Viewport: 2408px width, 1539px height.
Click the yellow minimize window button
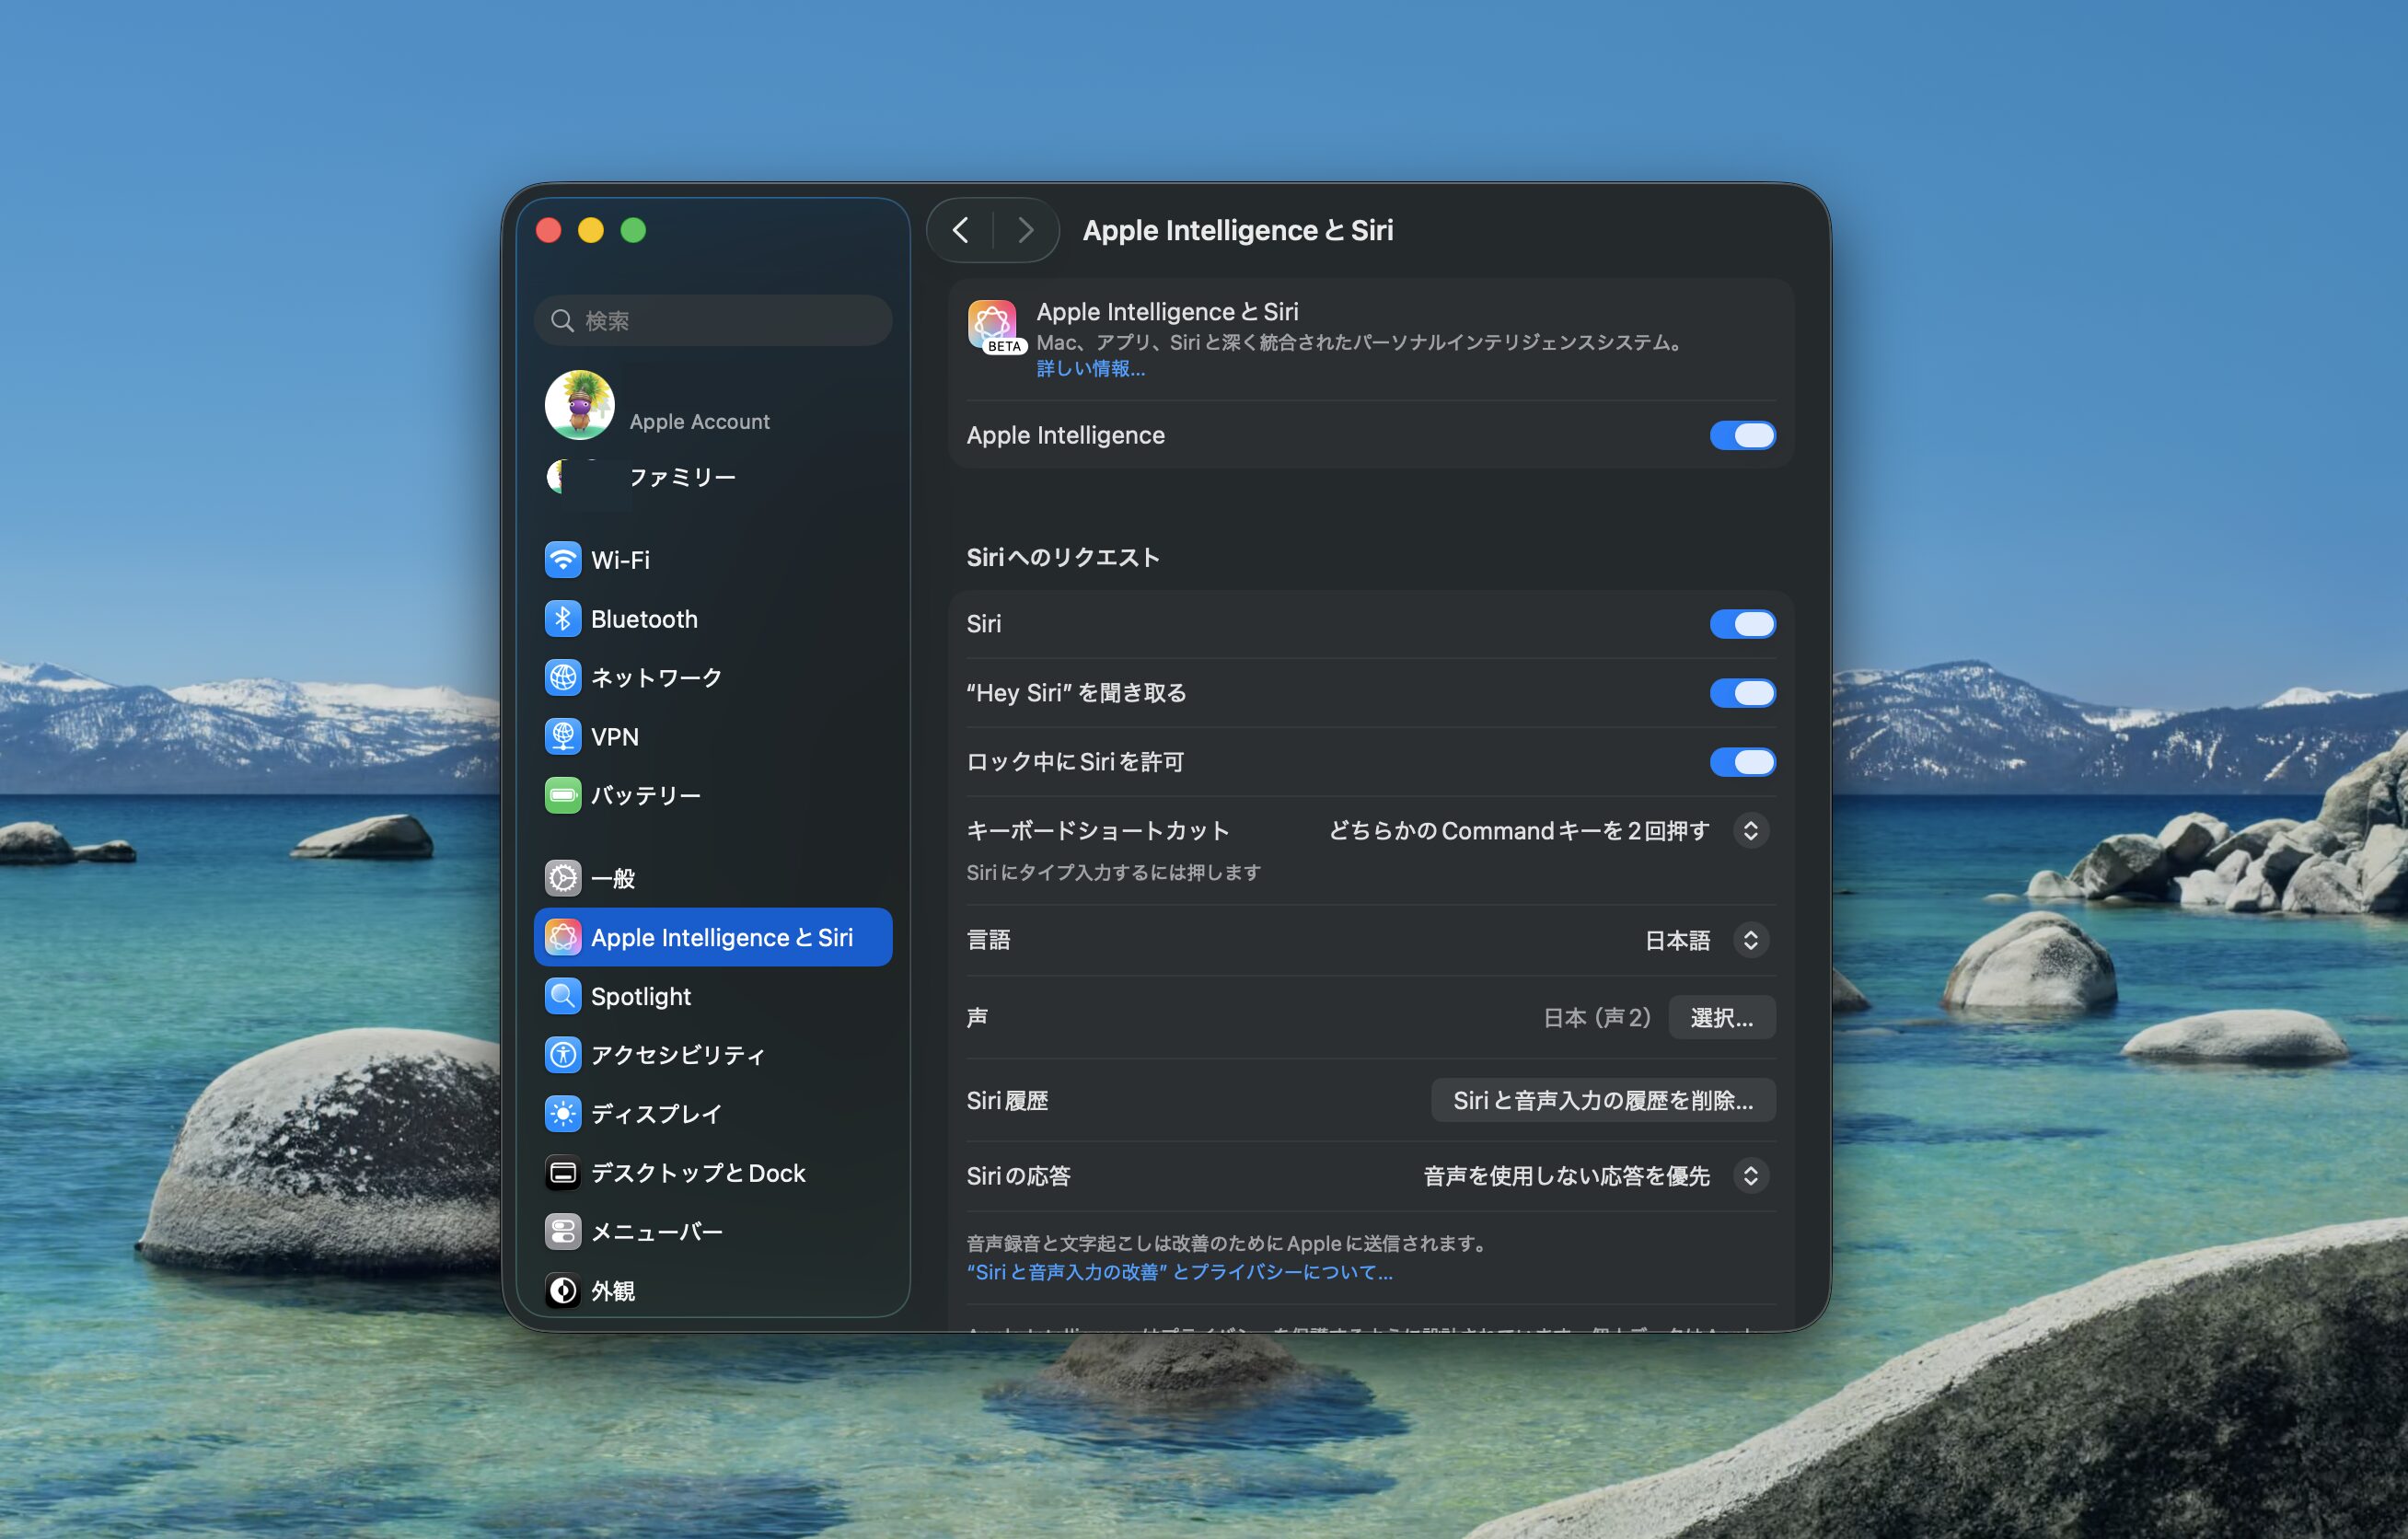tap(591, 231)
